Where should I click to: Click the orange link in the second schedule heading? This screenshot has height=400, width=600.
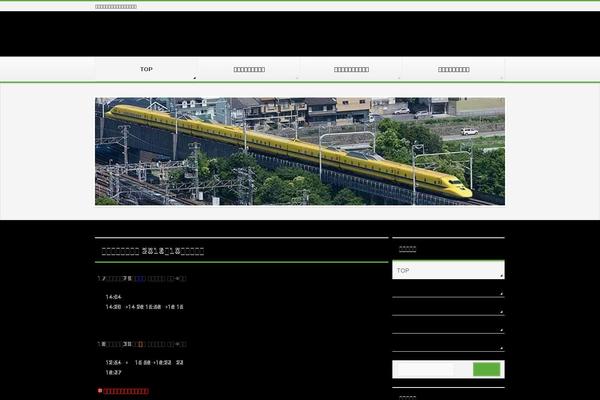pos(140,344)
